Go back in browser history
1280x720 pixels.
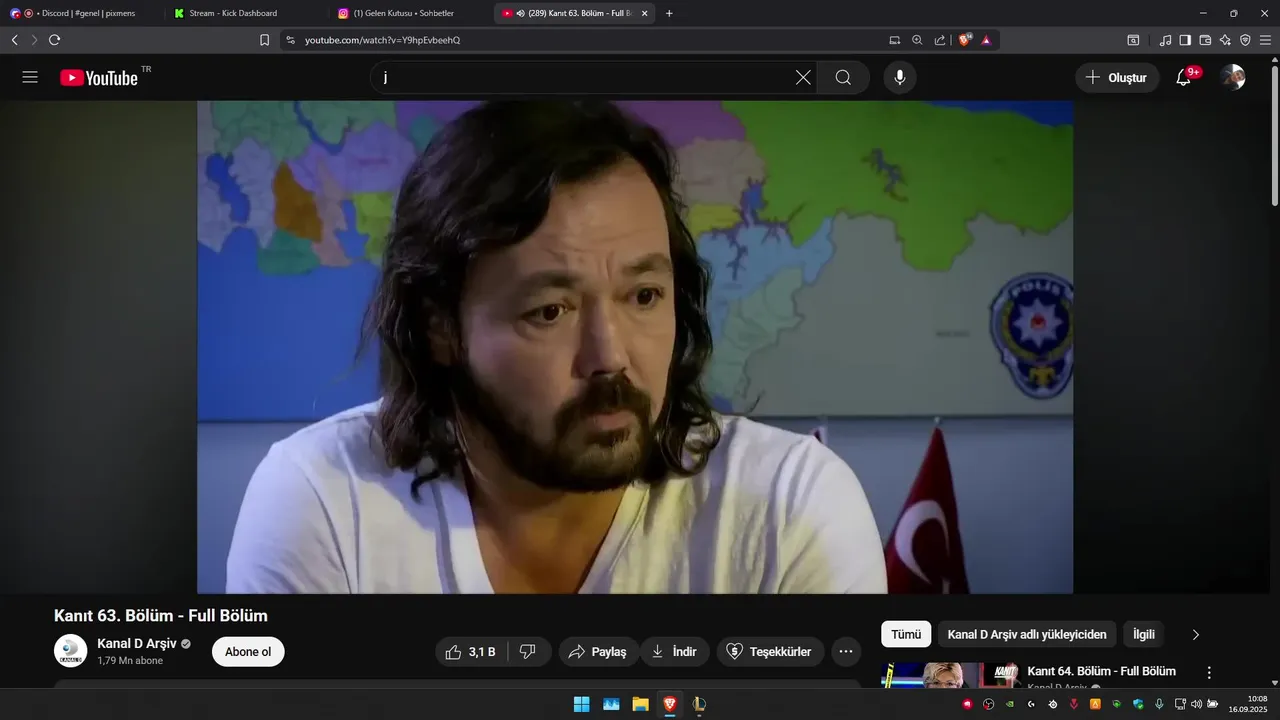coord(14,40)
